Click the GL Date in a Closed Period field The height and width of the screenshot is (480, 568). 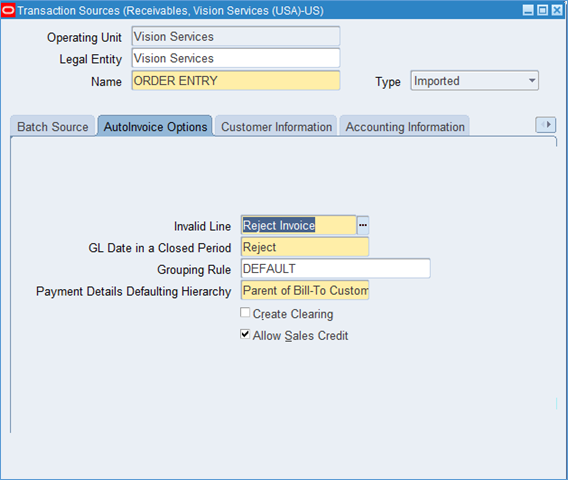[305, 247]
